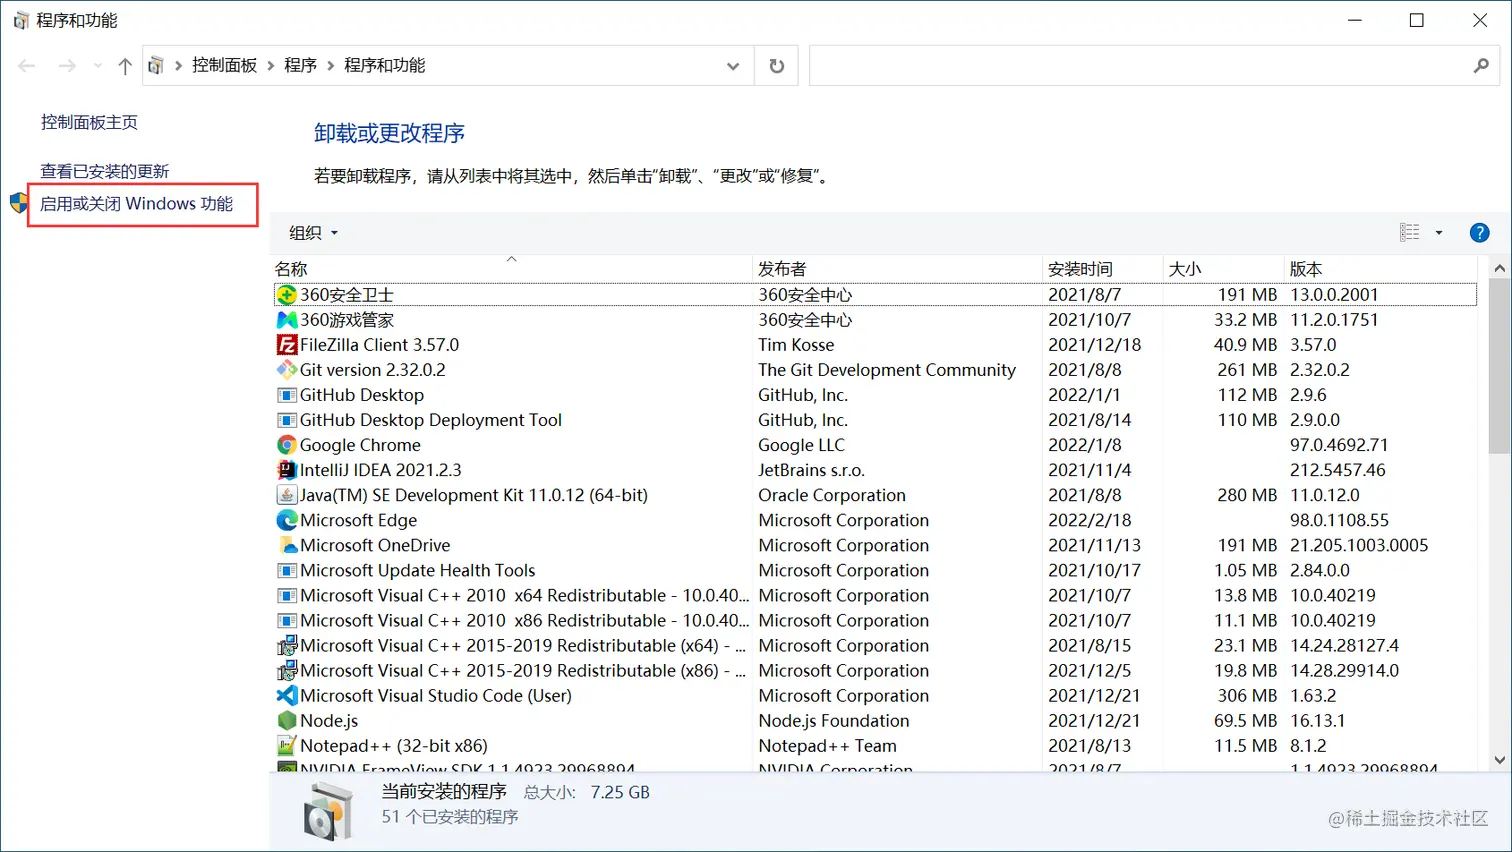
Task: Sort by the 大小 column header
Action: coord(1223,269)
